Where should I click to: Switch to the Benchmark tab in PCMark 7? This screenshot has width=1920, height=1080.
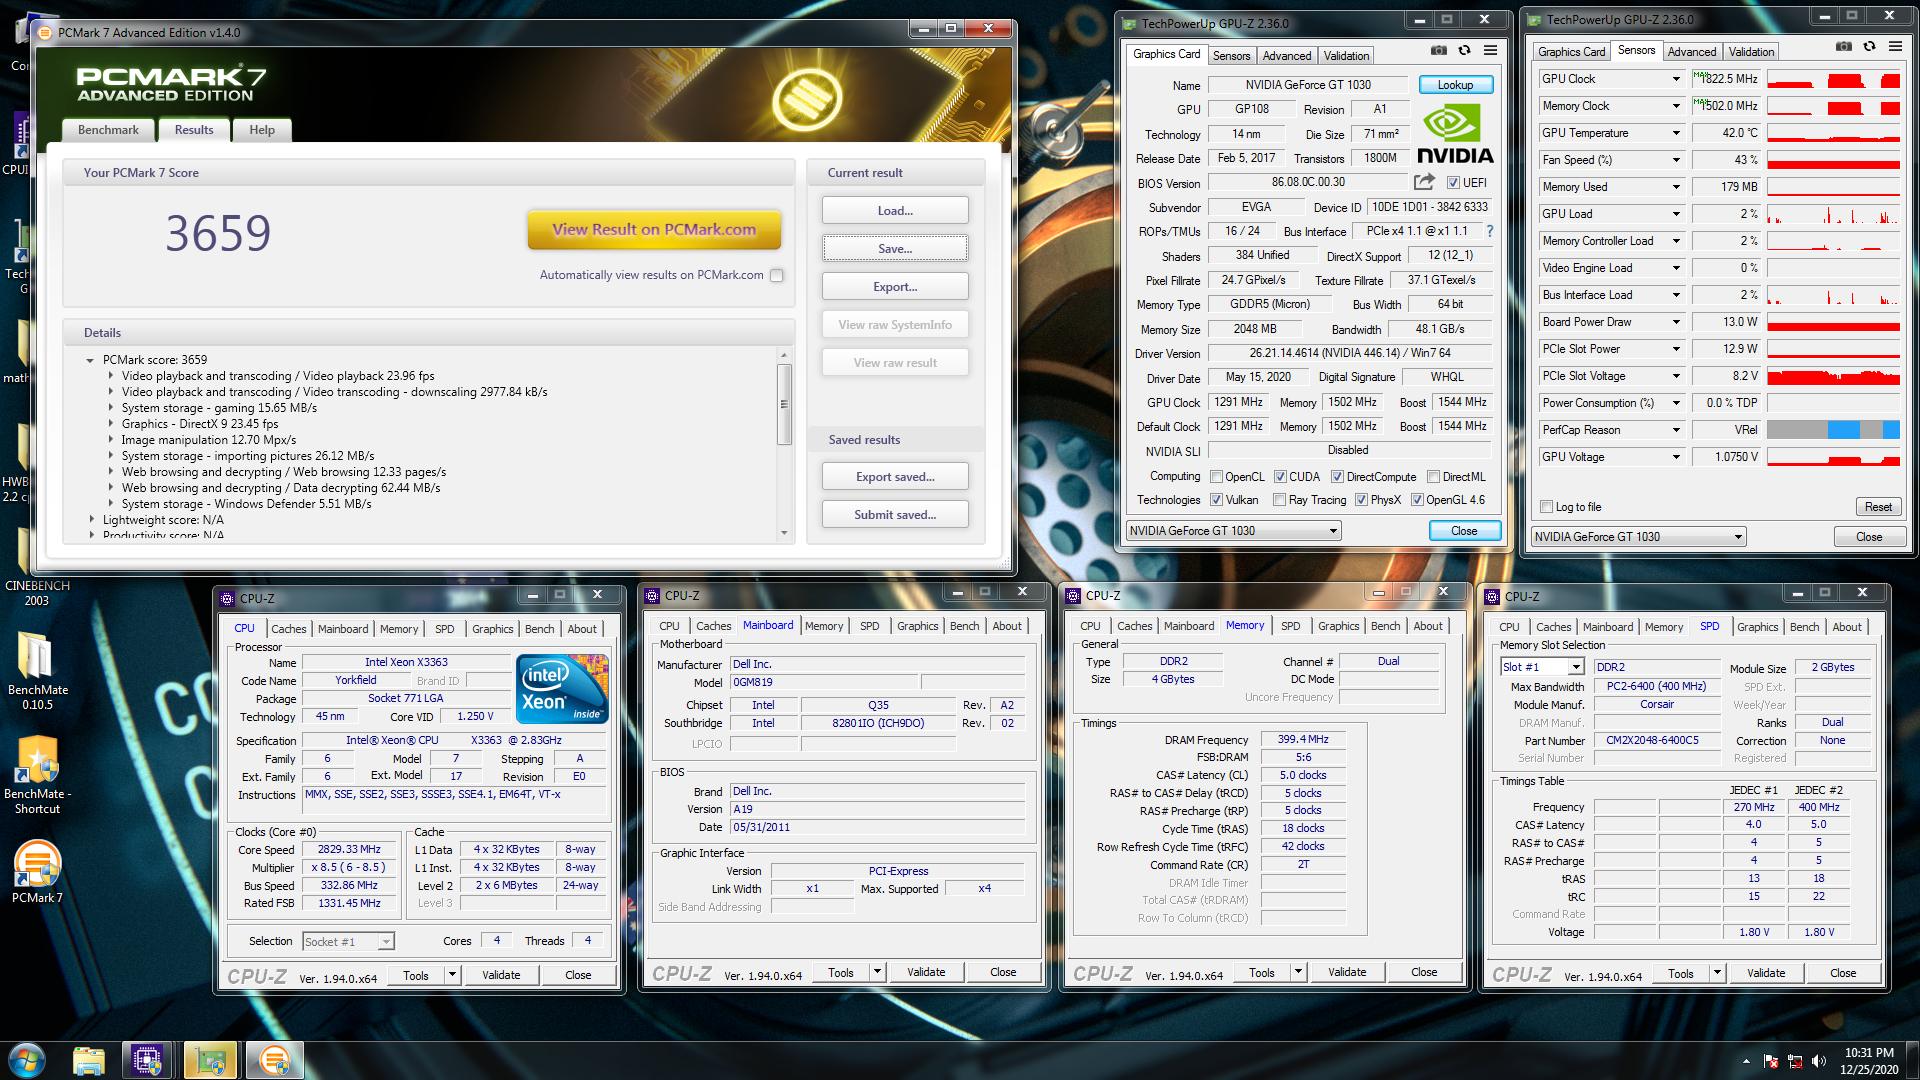point(108,130)
